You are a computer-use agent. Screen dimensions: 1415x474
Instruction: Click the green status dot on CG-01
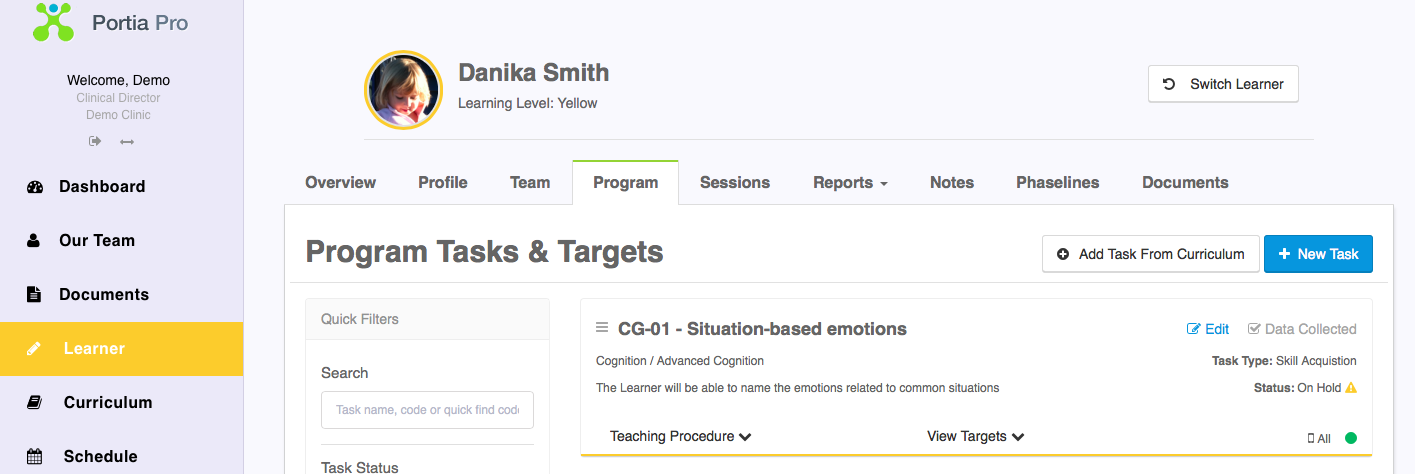pos(1351,438)
